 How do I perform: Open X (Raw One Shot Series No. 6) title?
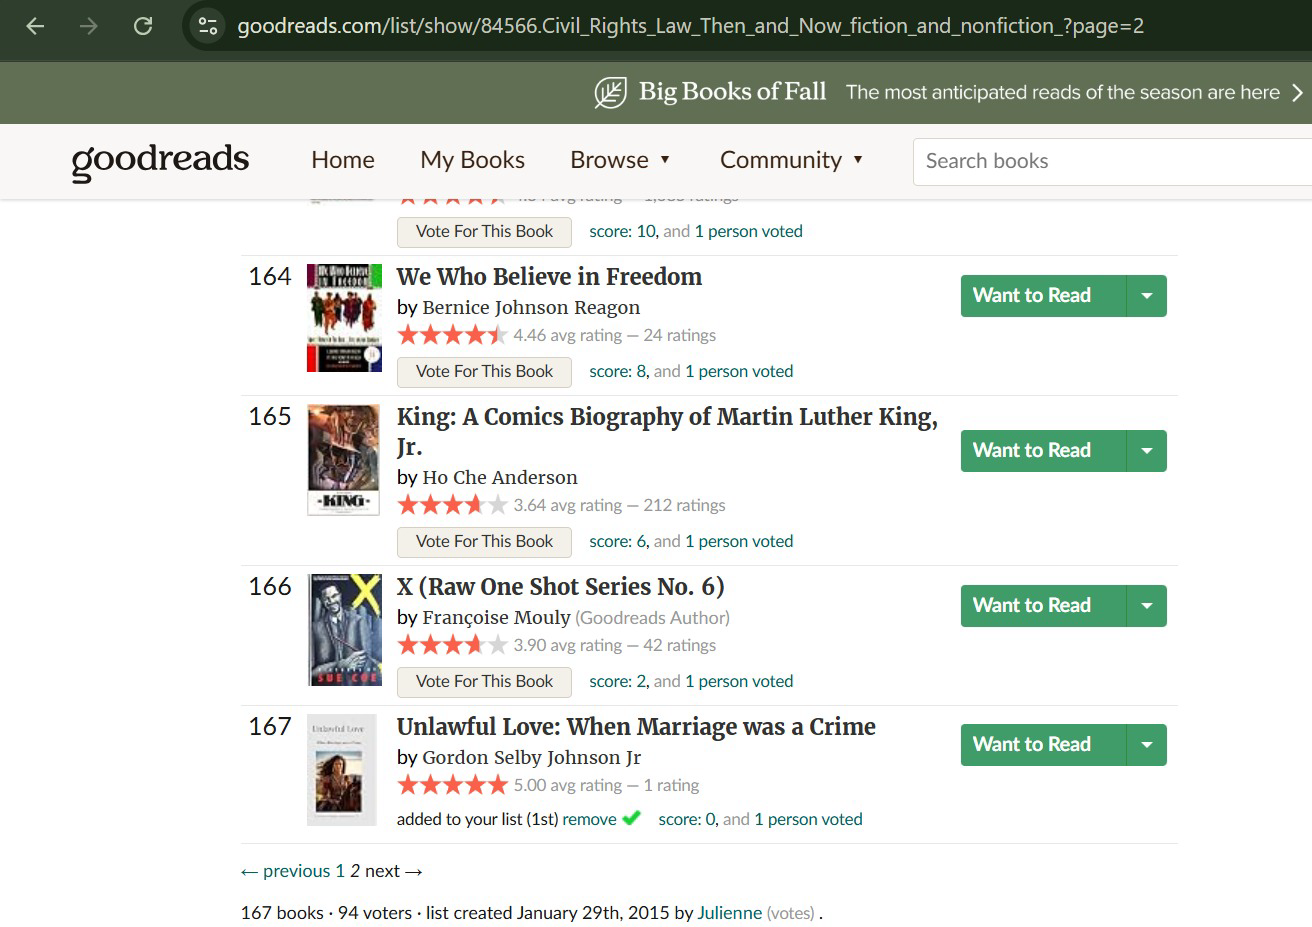[x=560, y=587]
